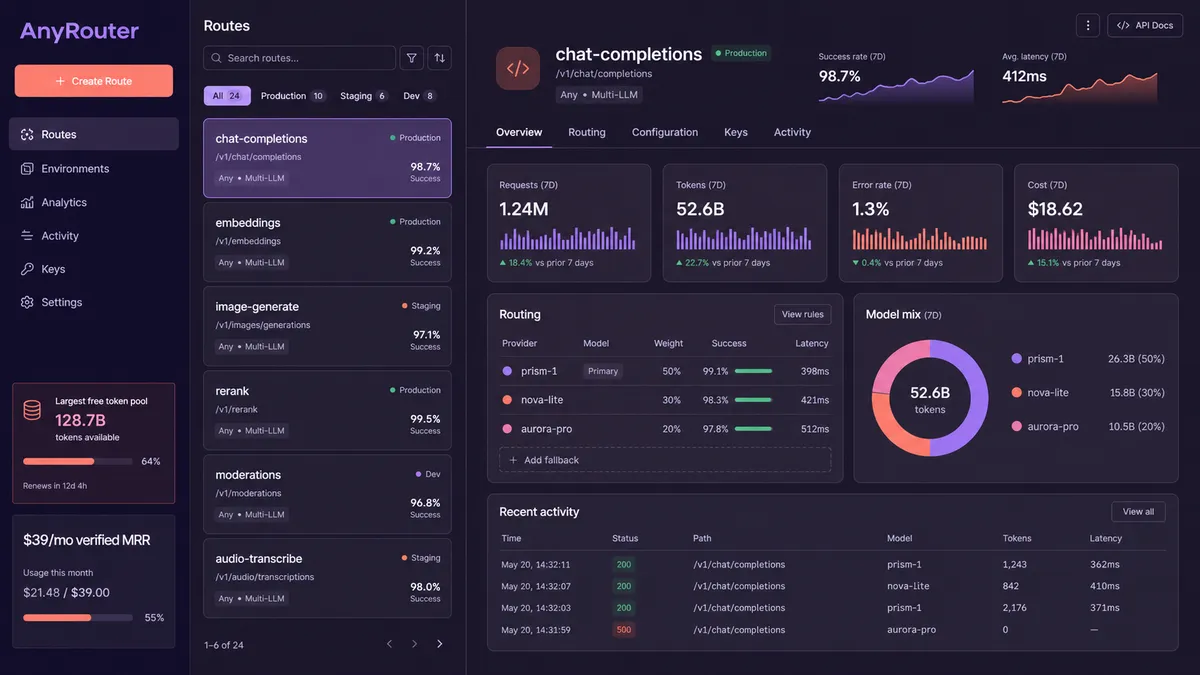Image resolution: width=1200 pixels, height=675 pixels.
Task: Go to the previous routes page arrow
Action: pyautogui.click(x=390, y=644)
